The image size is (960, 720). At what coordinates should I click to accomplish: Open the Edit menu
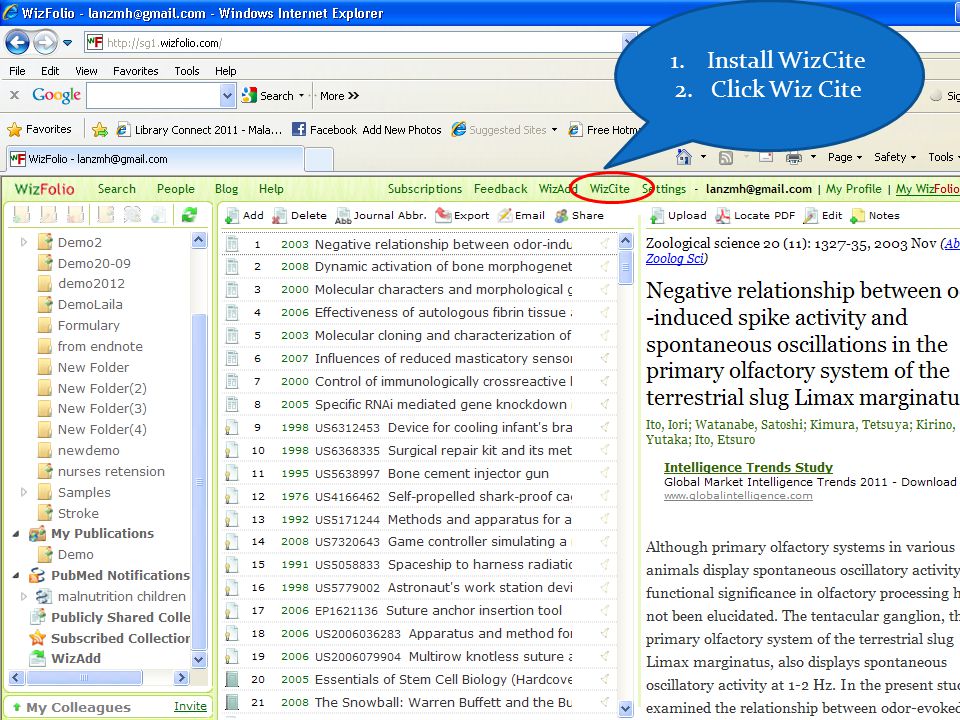pos(50,71)
